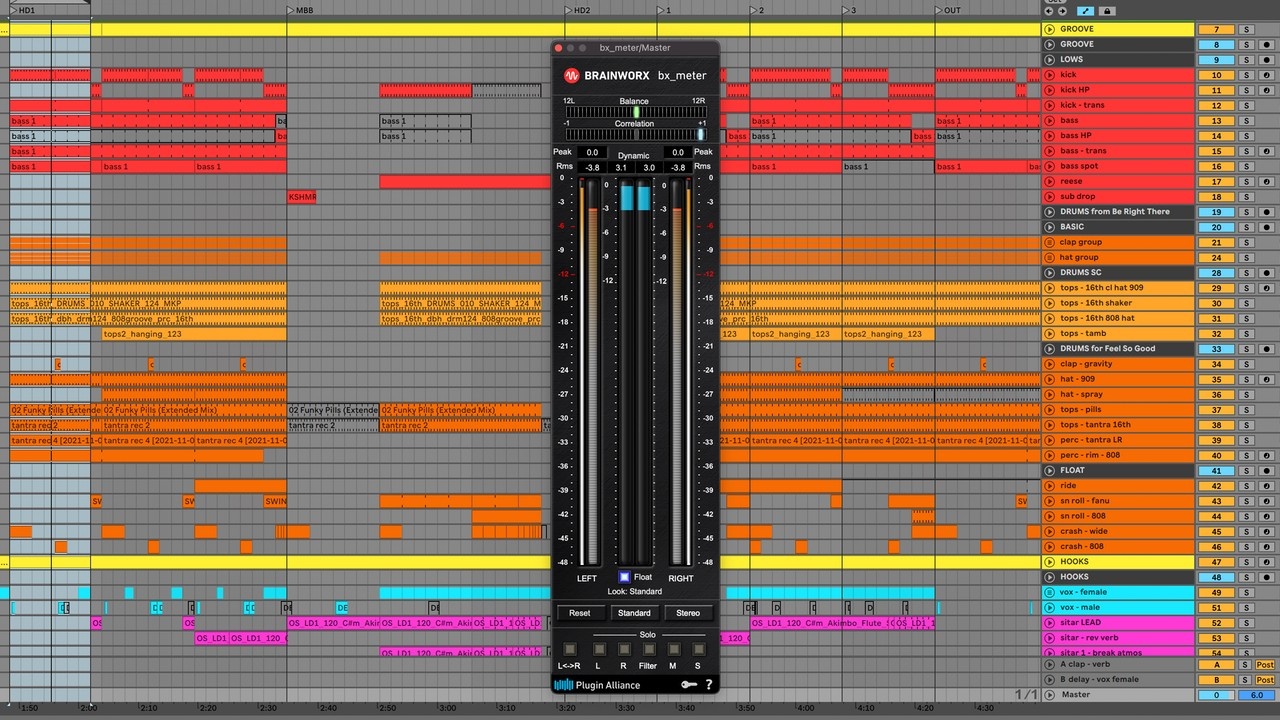Viewport: 1280px width, 720px height.
Task: Unfold the dark HOOKS group track (48)
Action: (x=1049, y=577)
